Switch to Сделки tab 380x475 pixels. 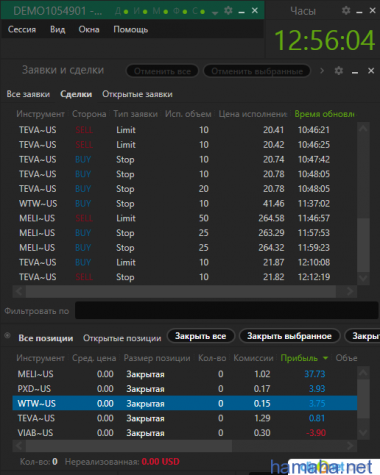76,94
